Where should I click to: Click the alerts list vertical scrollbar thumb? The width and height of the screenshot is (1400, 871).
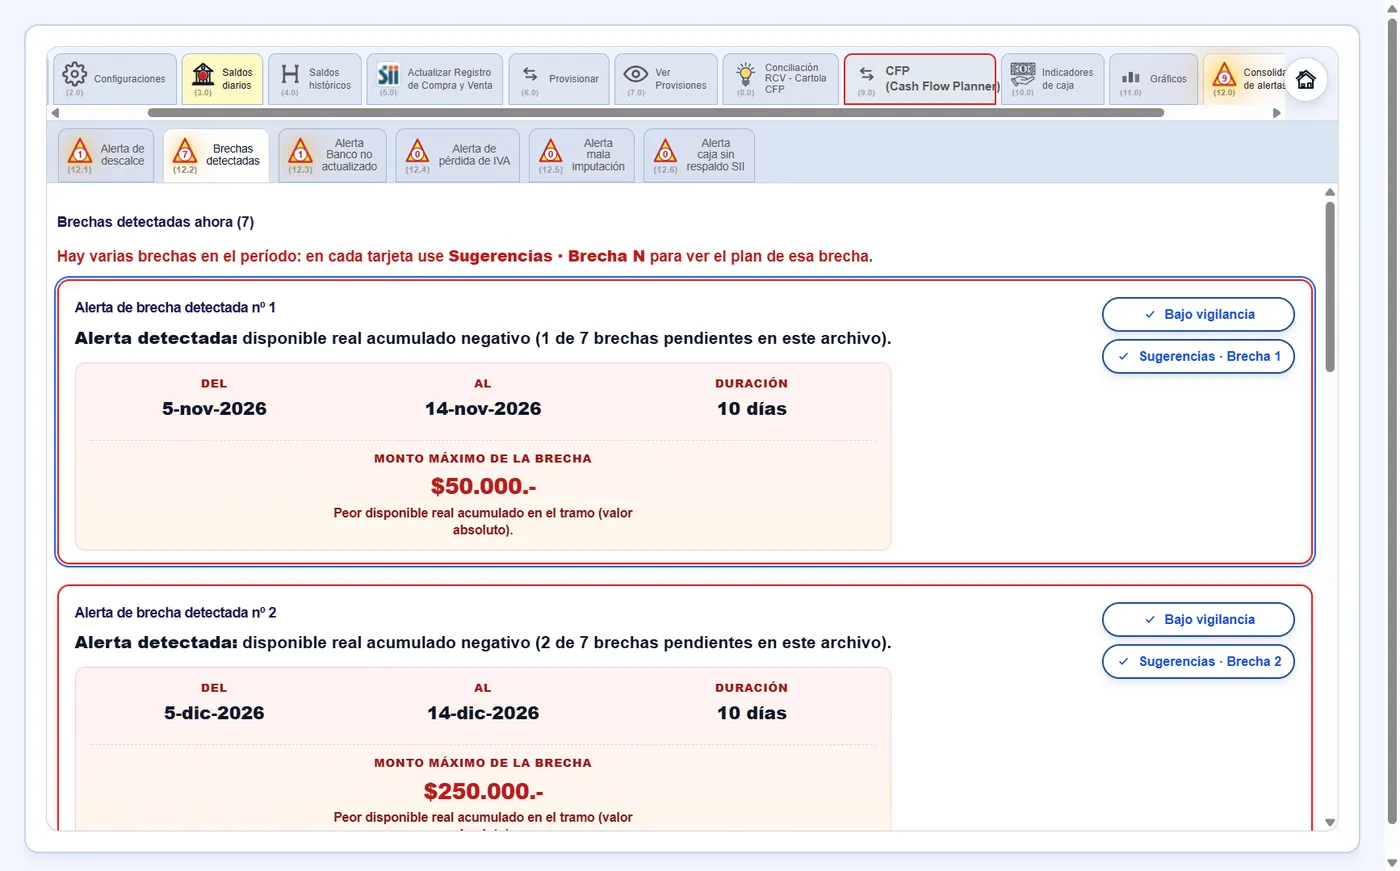click(1330, 287)
